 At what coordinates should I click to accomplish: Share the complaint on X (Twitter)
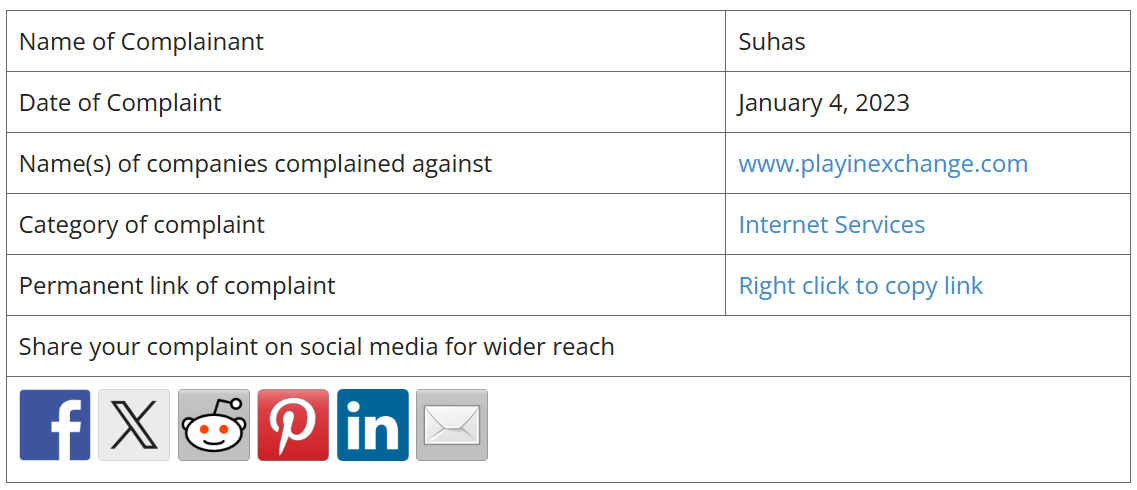click(x=134, y=425)
